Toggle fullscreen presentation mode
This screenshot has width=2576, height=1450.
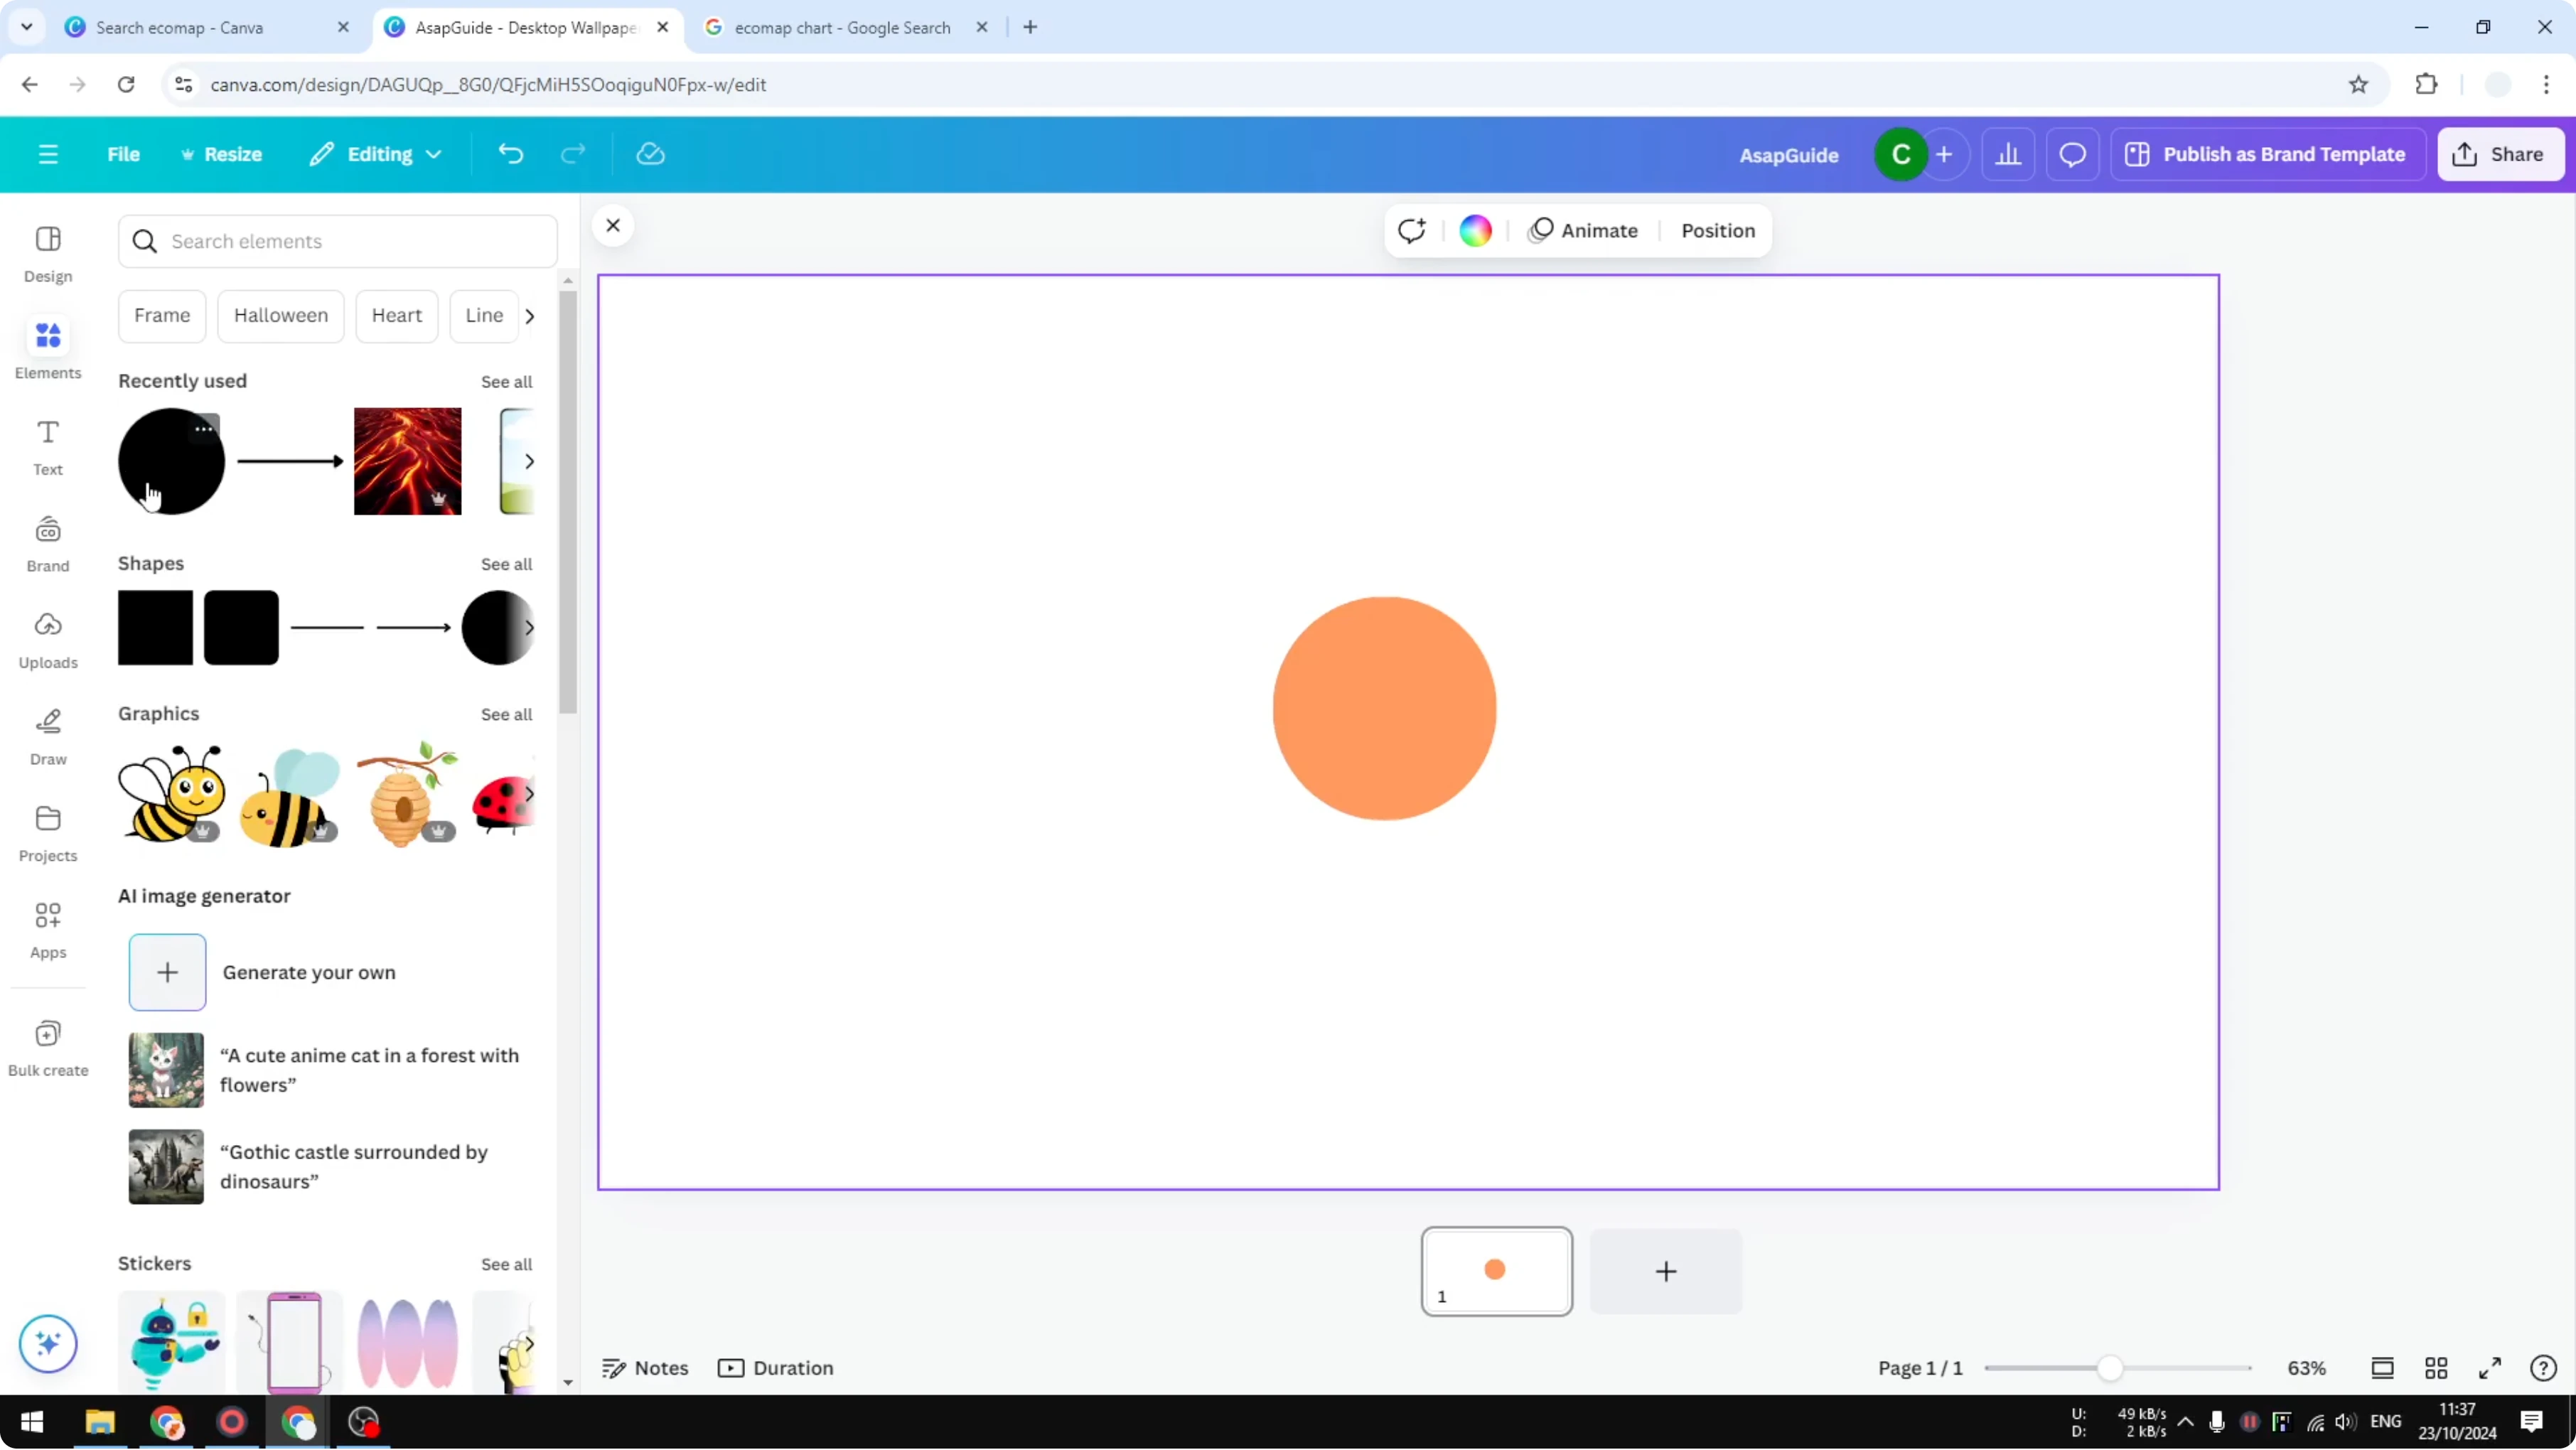(x=2490, y=1367)
